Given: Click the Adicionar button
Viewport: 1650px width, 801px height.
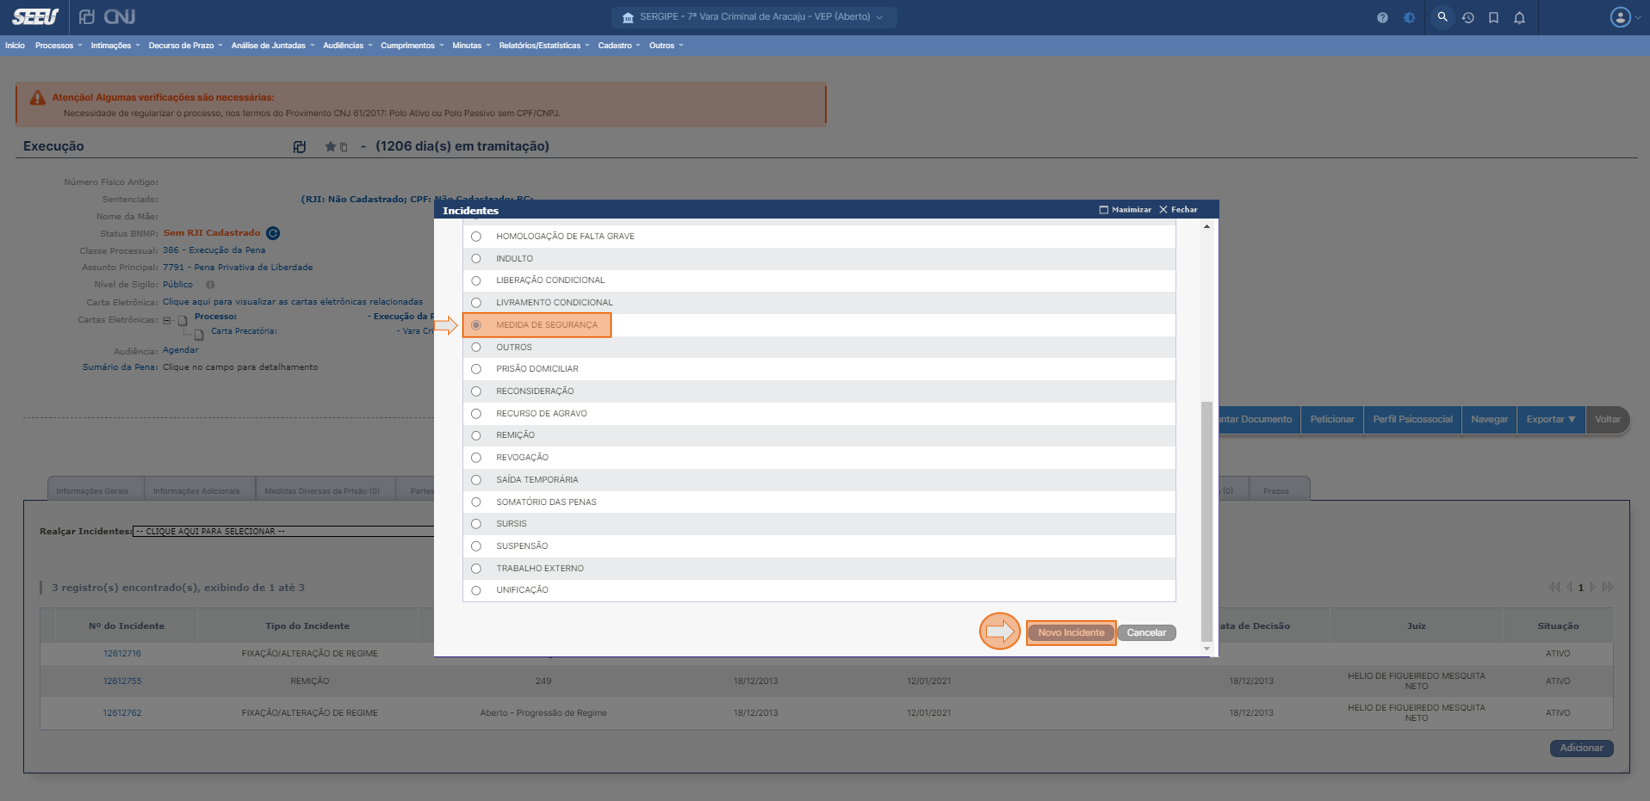Looking at the screenshot, I should click(x=1582, y=748).
